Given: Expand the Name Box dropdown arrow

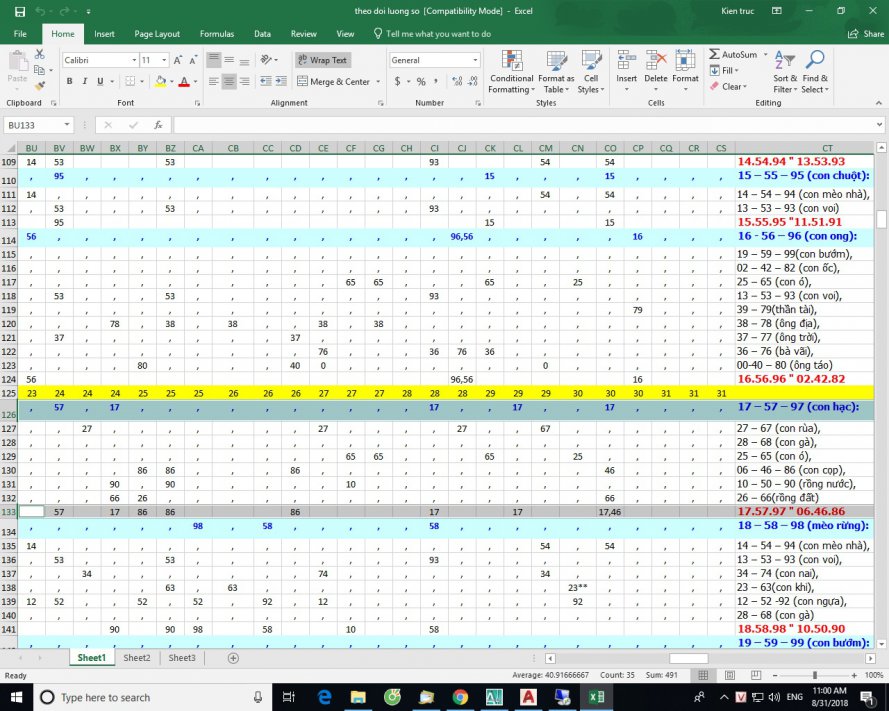Looking at the screenshot, I should 67,125.
